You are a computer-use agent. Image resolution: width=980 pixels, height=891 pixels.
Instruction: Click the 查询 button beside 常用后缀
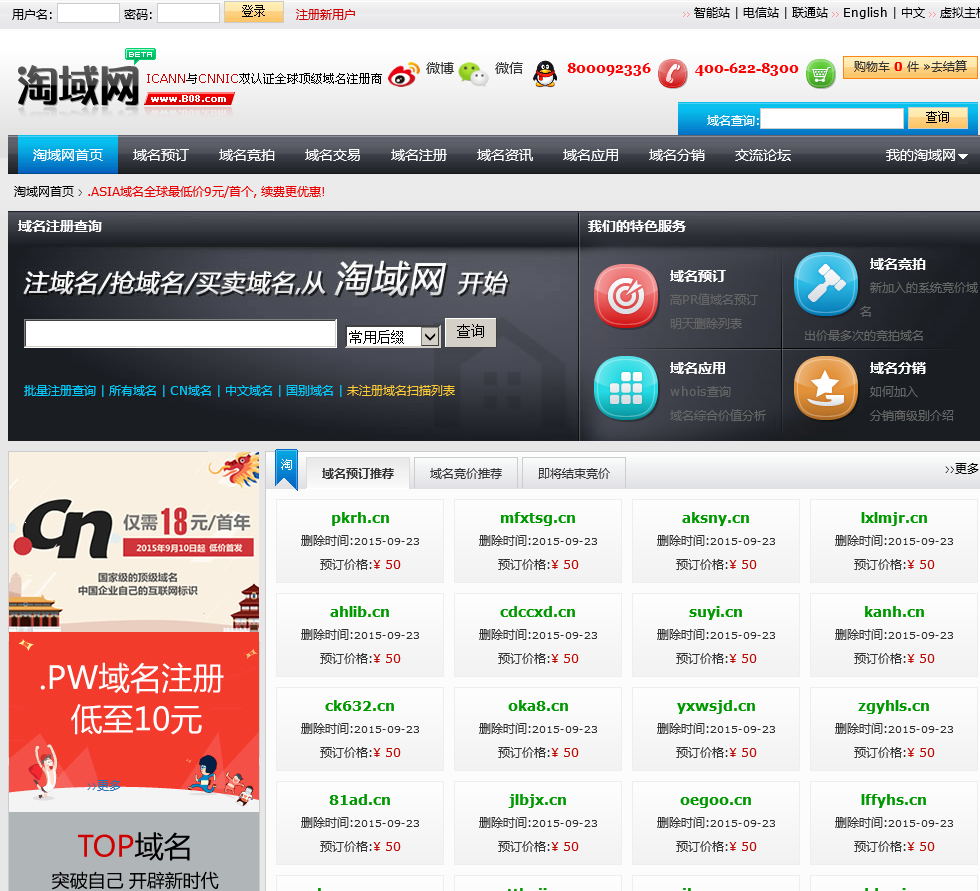point(471,332)
